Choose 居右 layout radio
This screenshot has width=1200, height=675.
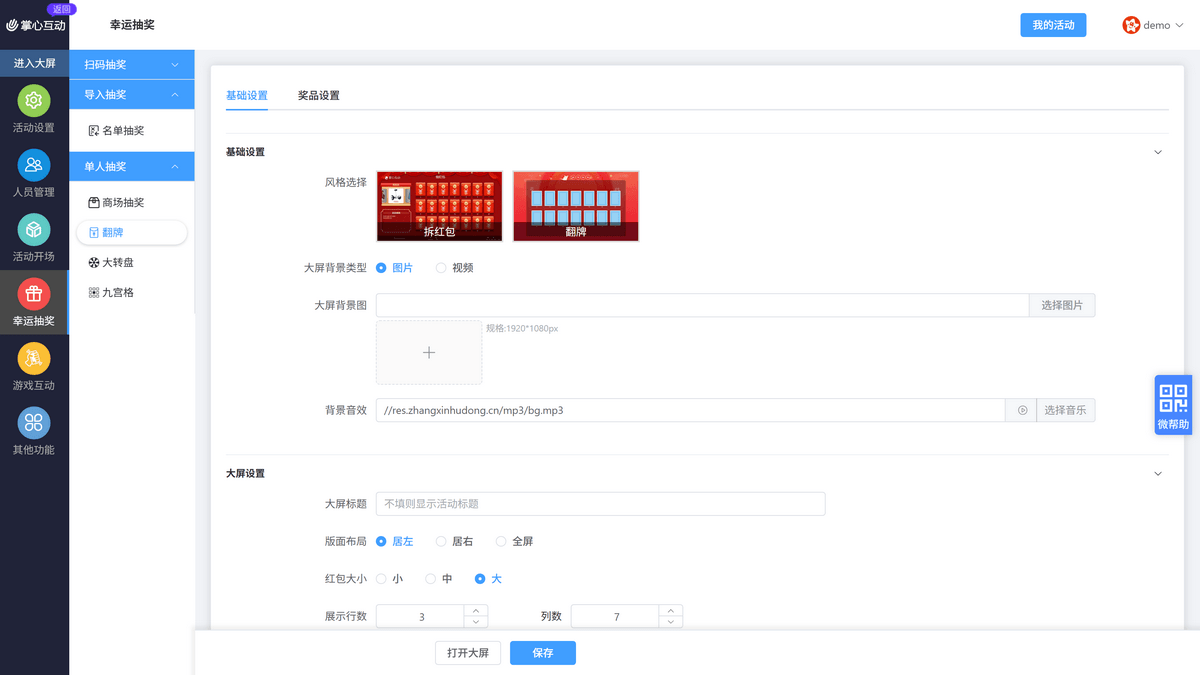(441, 541)
